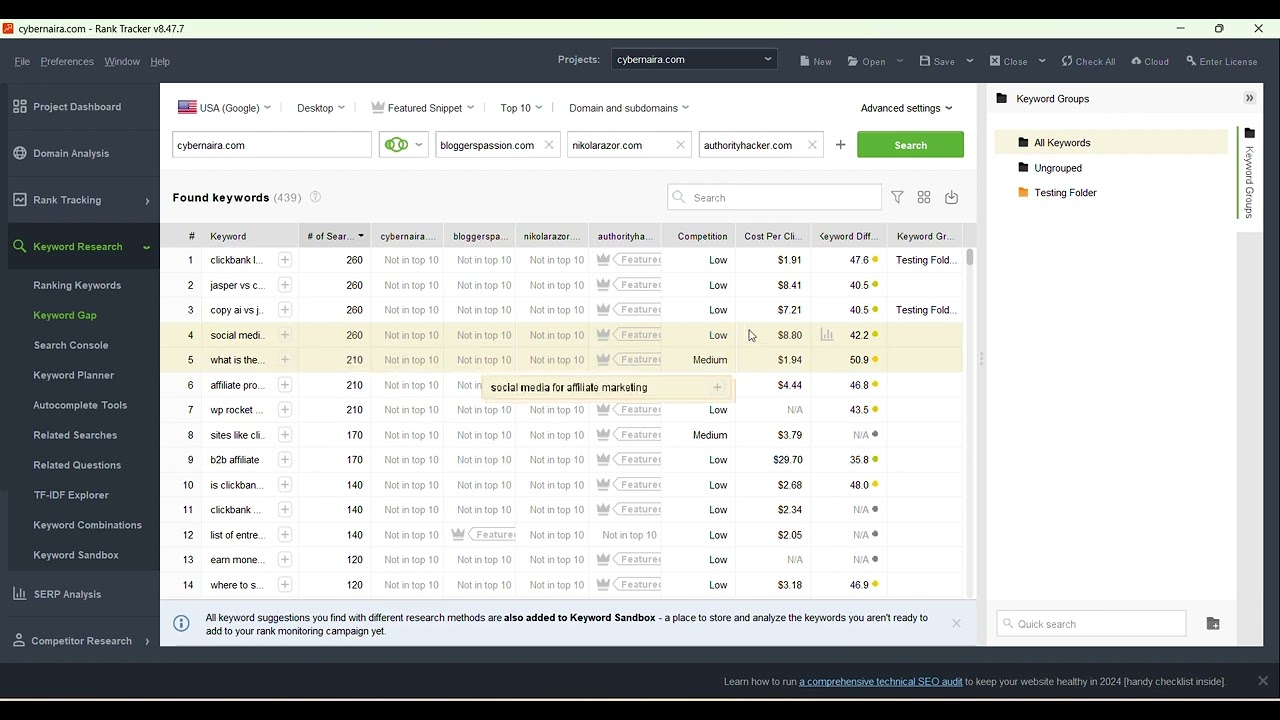
Task: Open the Cloud toolbar option
Action: click(x=1150, y=61)
